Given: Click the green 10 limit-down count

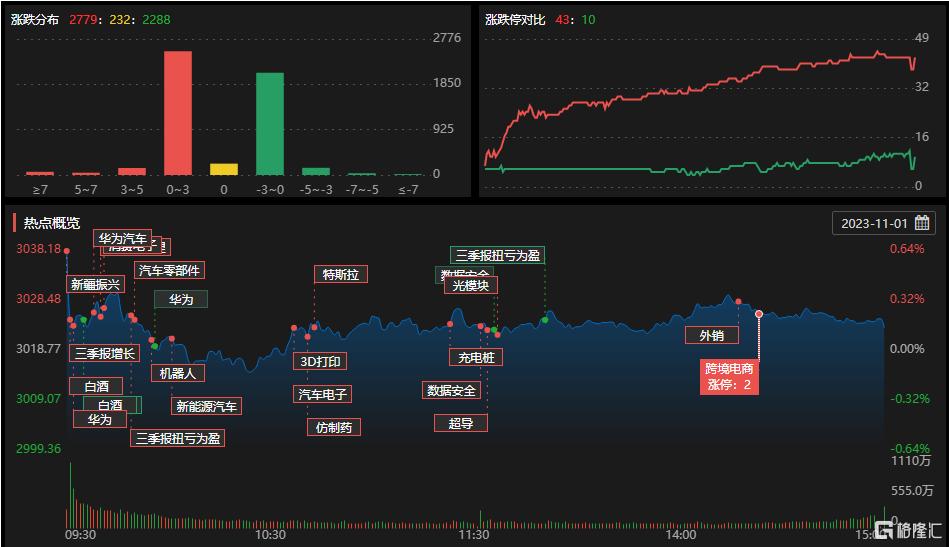Looking at the screenshot, I should [x=588, y=19].
